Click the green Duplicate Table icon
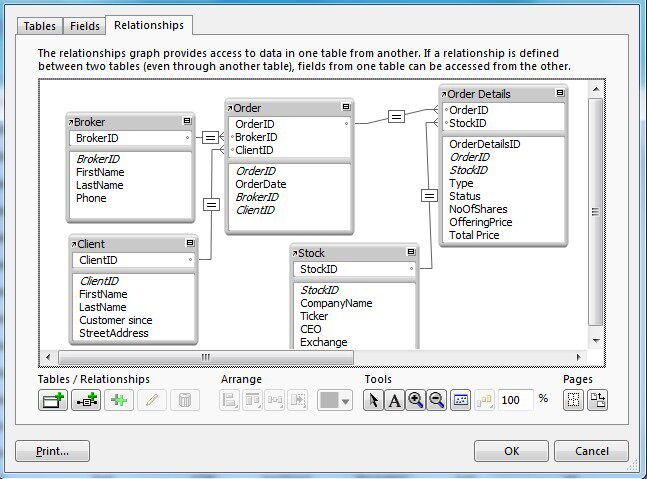647x479 pixels. pos(119,400)
